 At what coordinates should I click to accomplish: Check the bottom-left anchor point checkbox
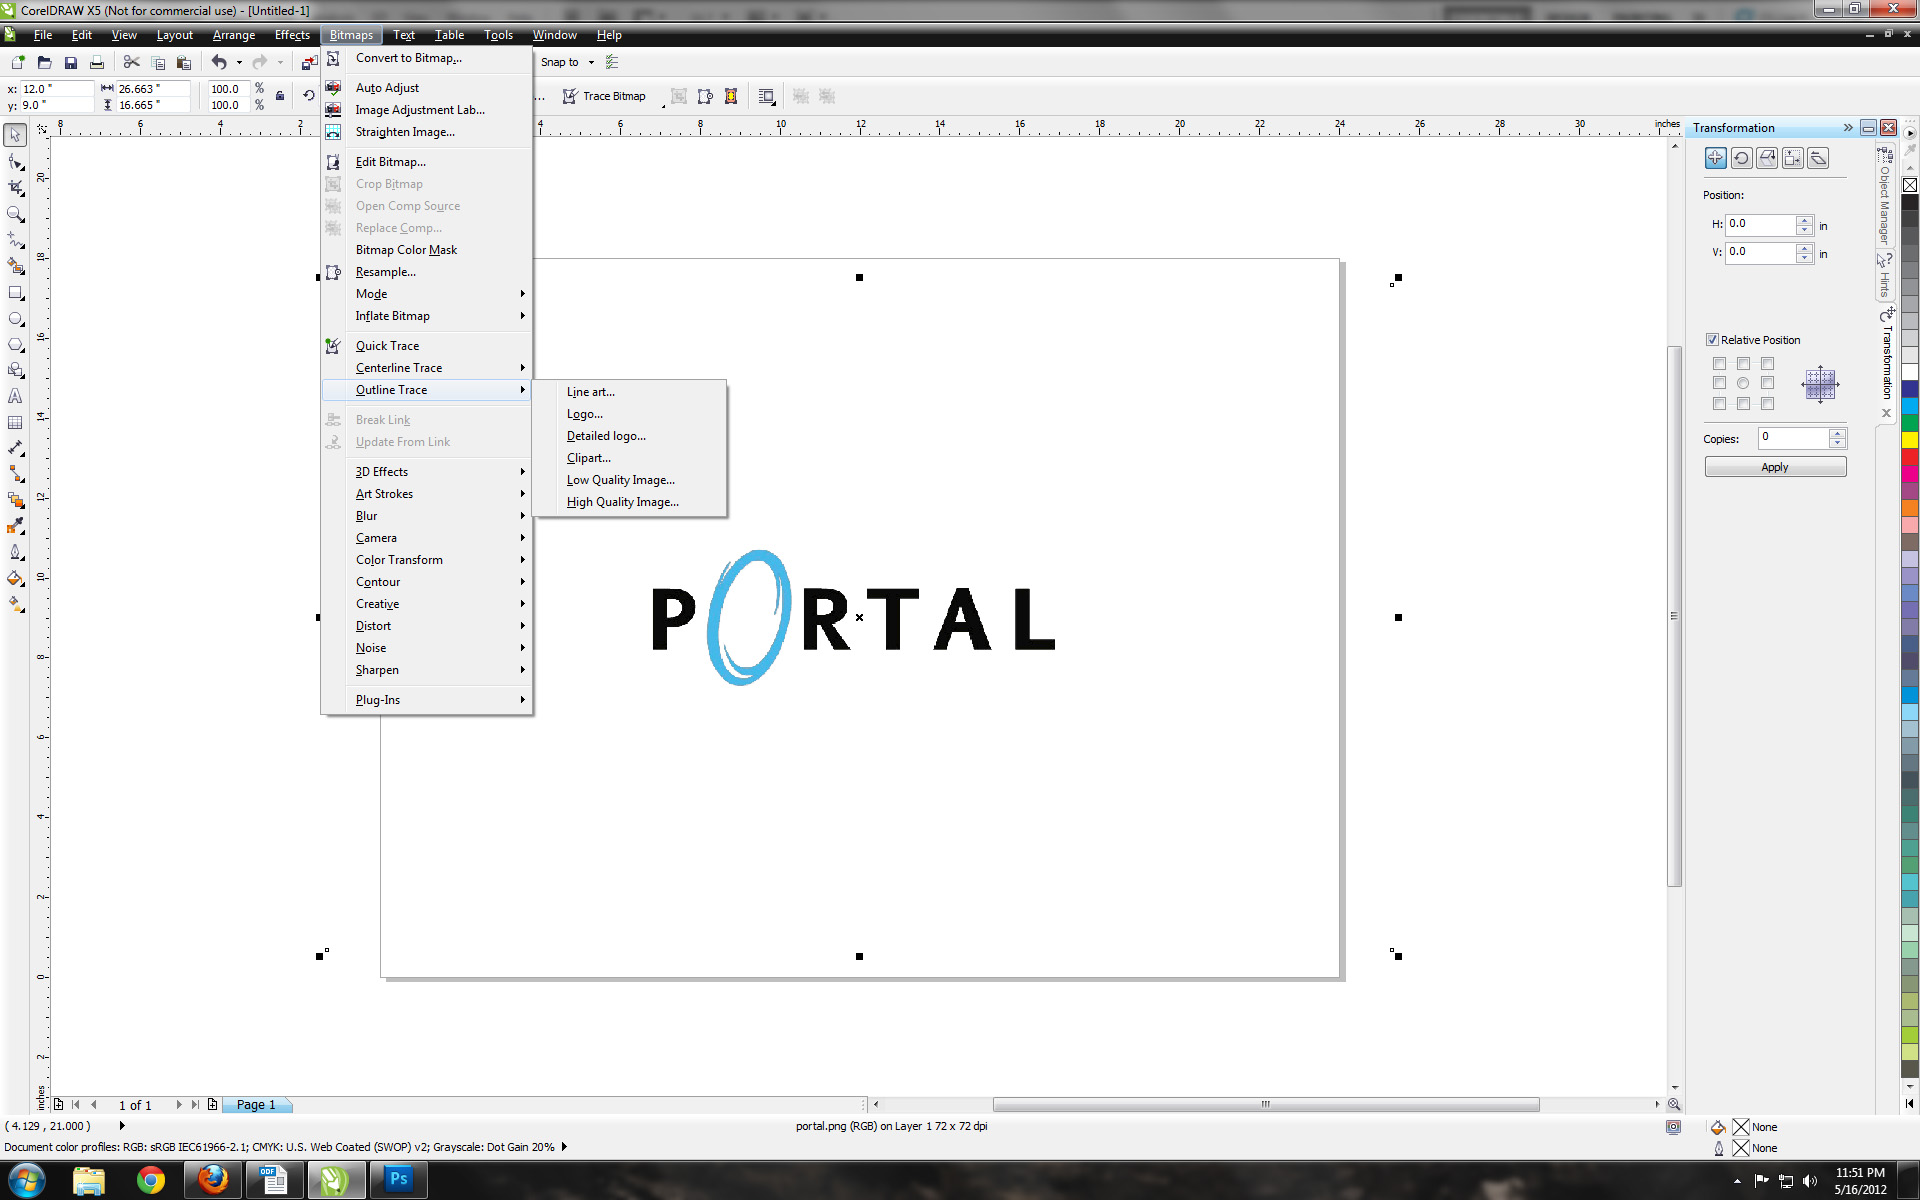pyautogui.click(x=1719, y=404)
